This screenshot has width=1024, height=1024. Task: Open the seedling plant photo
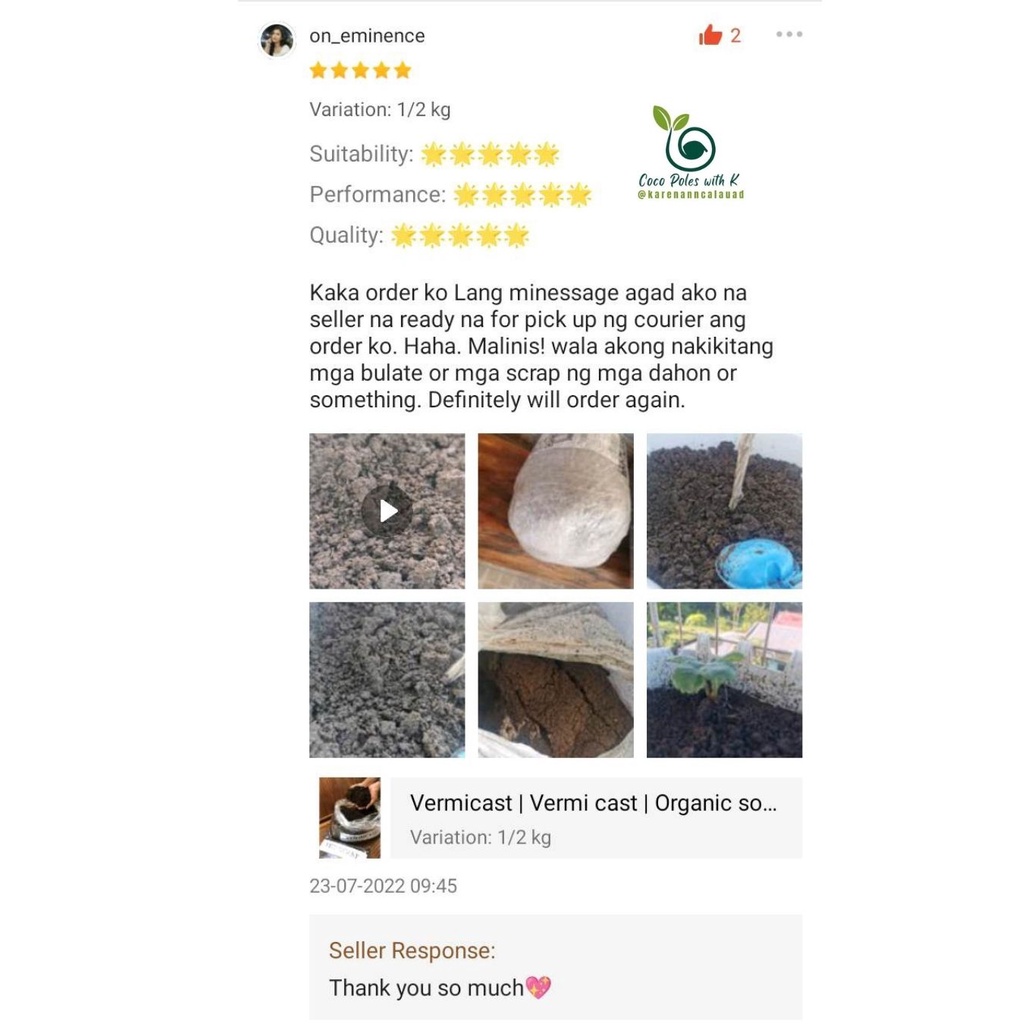(x=724, y=680)
